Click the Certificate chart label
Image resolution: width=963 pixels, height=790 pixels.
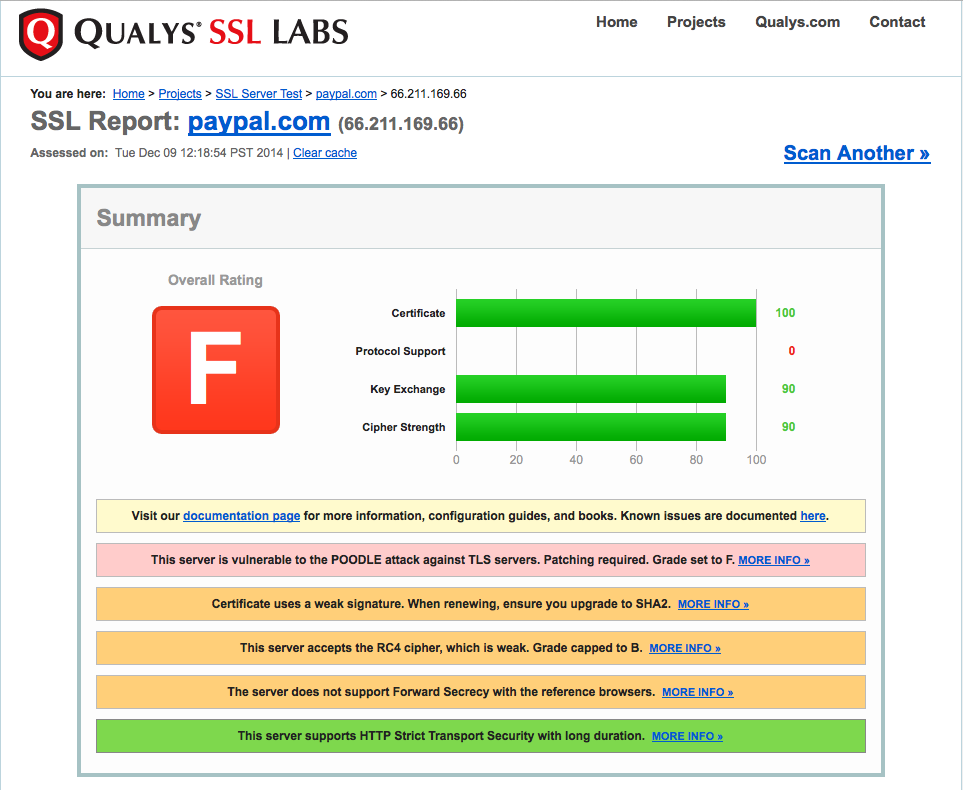pyautogui.click(x=418, y=313)
